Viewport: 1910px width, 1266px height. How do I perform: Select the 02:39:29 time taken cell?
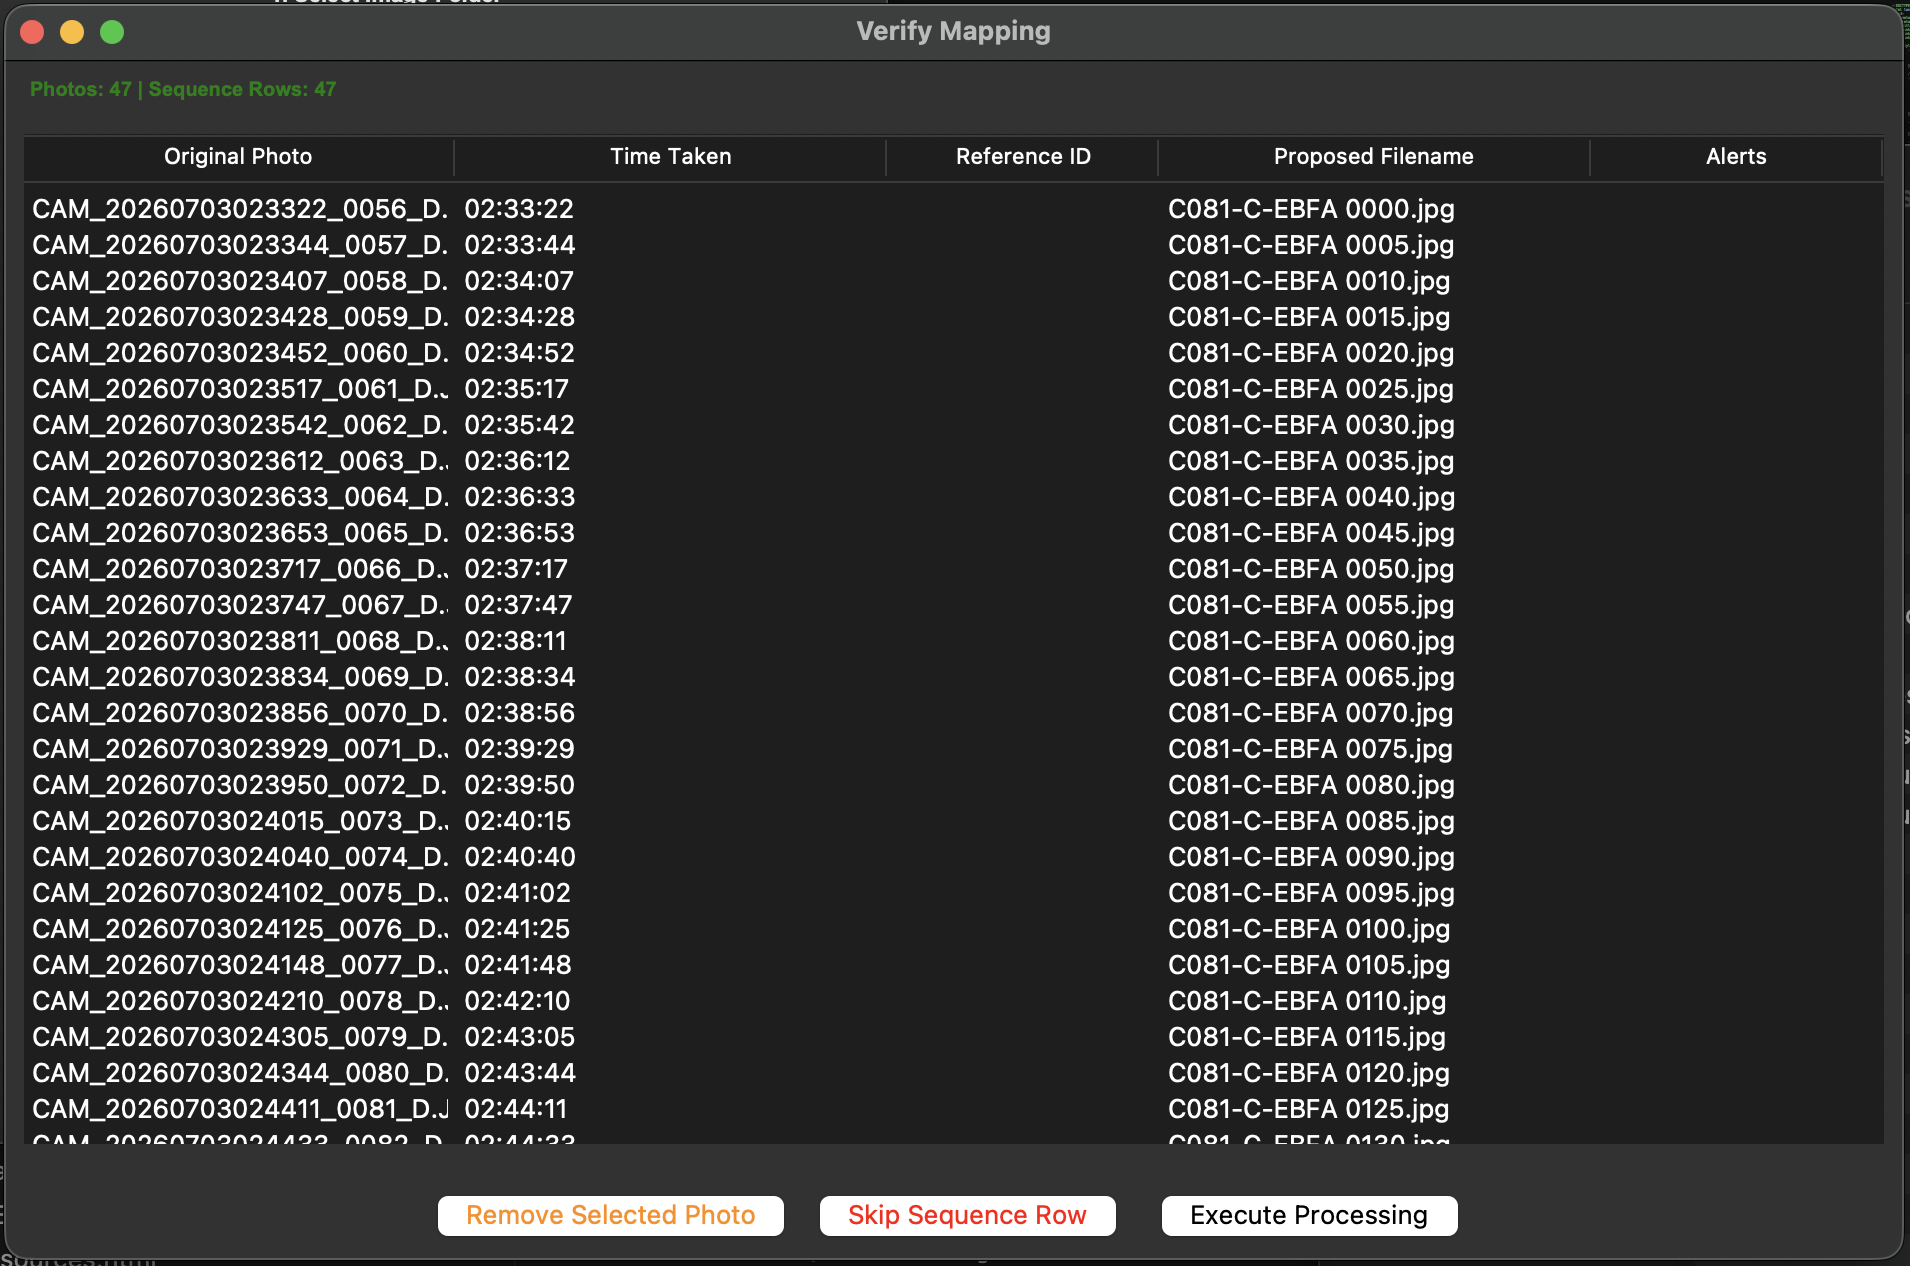pyautogui.click(x=520, y=749)
